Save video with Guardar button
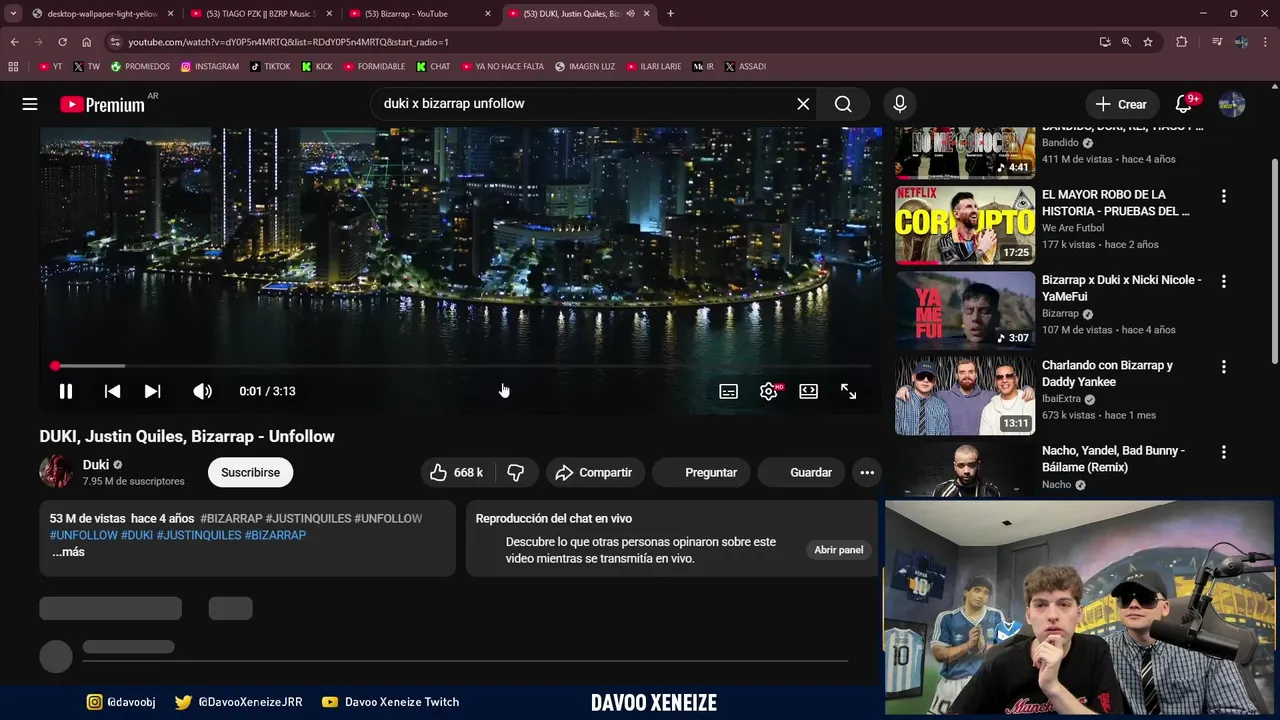The width and height of the screenshot is (1280, 720). tap(802, 472)
